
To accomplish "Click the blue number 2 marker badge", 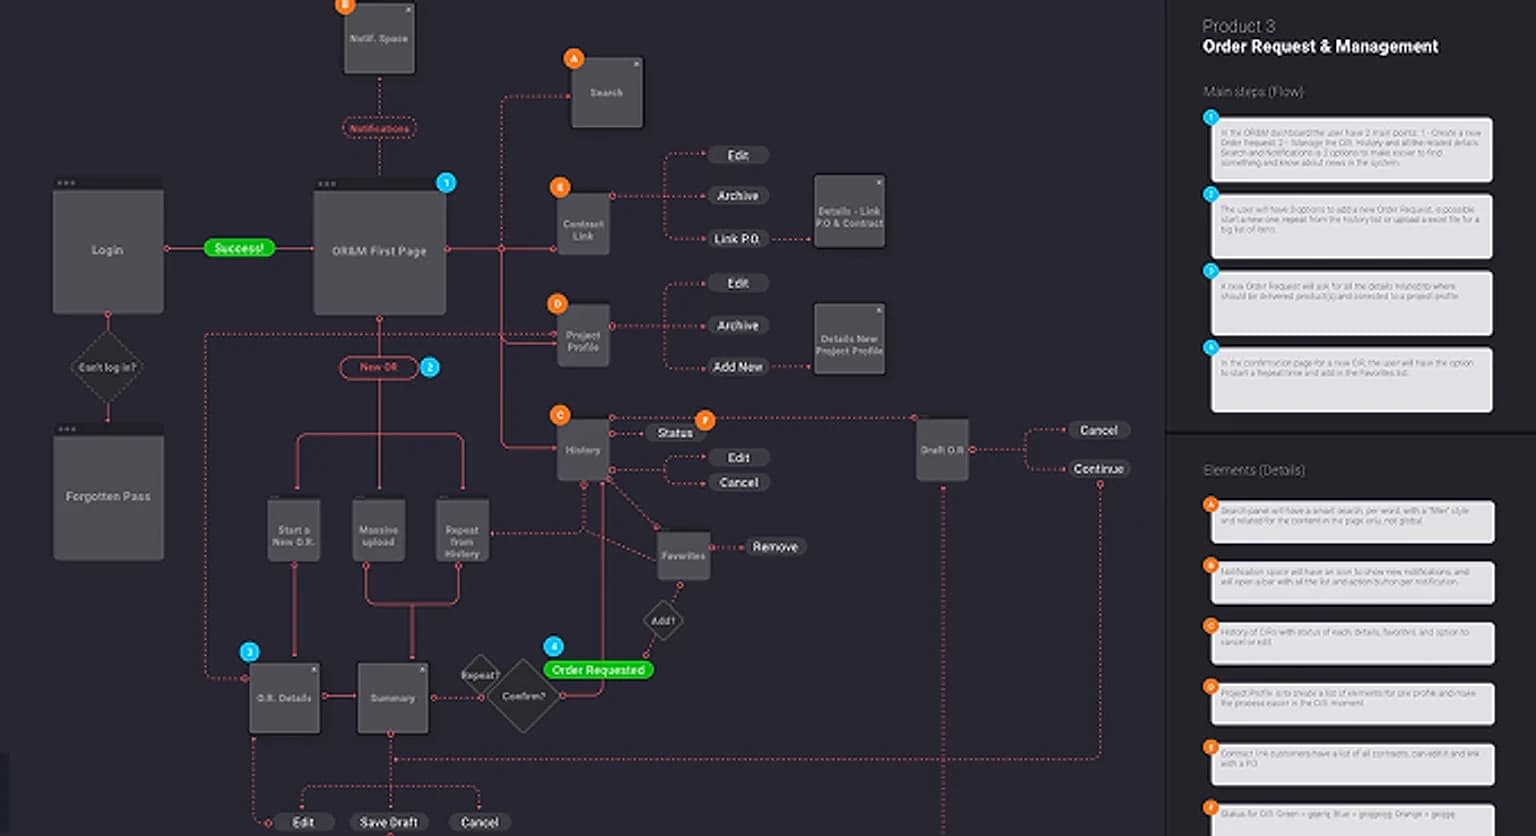I will [x=430, y=367].
